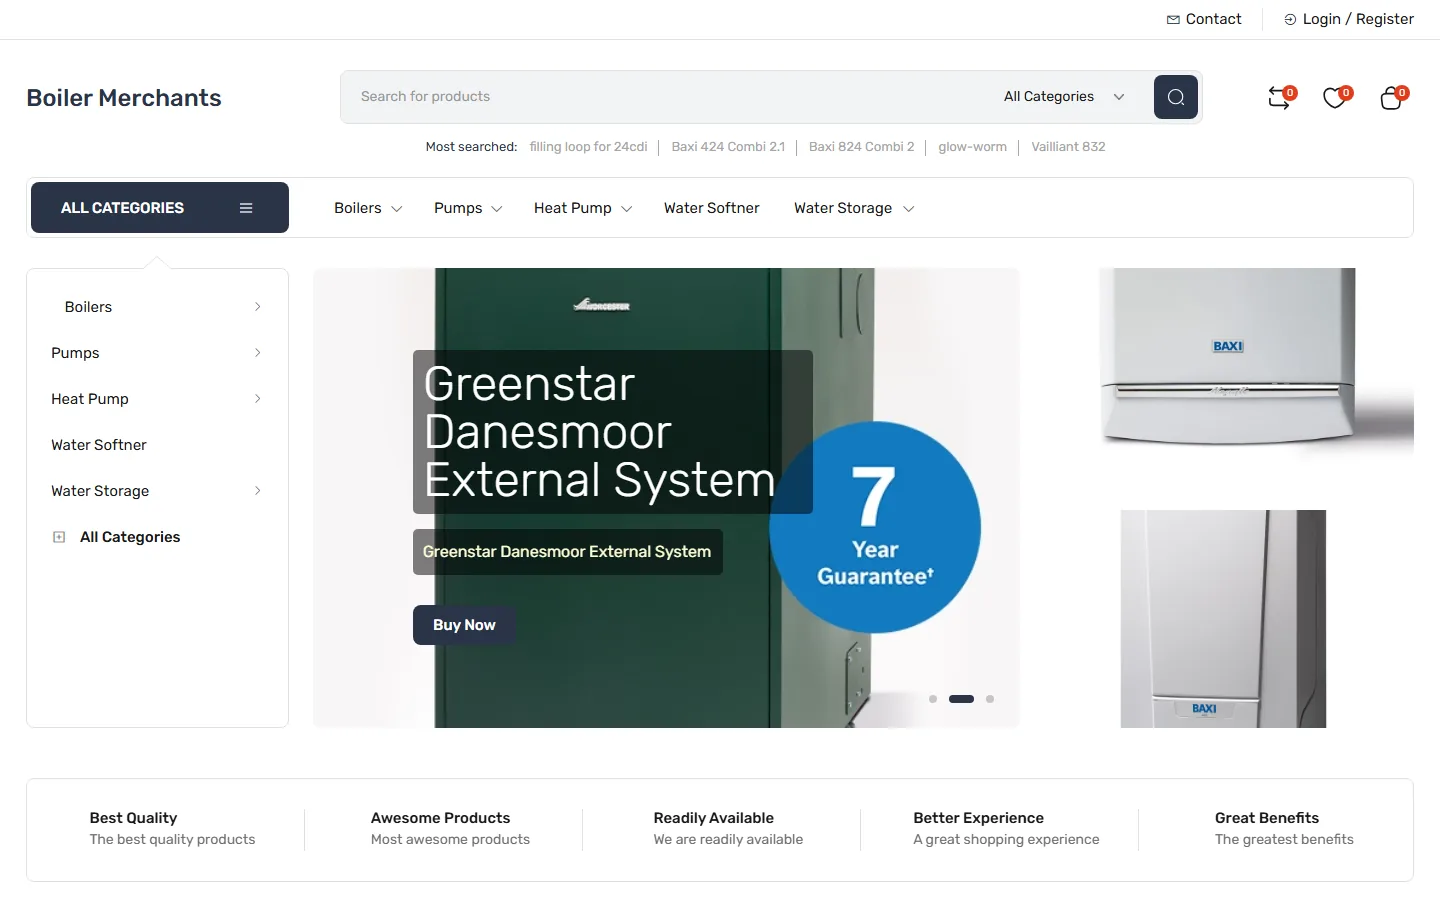Click the plus icon beside All Categories
Image resolution: width=1440 pixels, height=900 pixels.
point(59,537)
